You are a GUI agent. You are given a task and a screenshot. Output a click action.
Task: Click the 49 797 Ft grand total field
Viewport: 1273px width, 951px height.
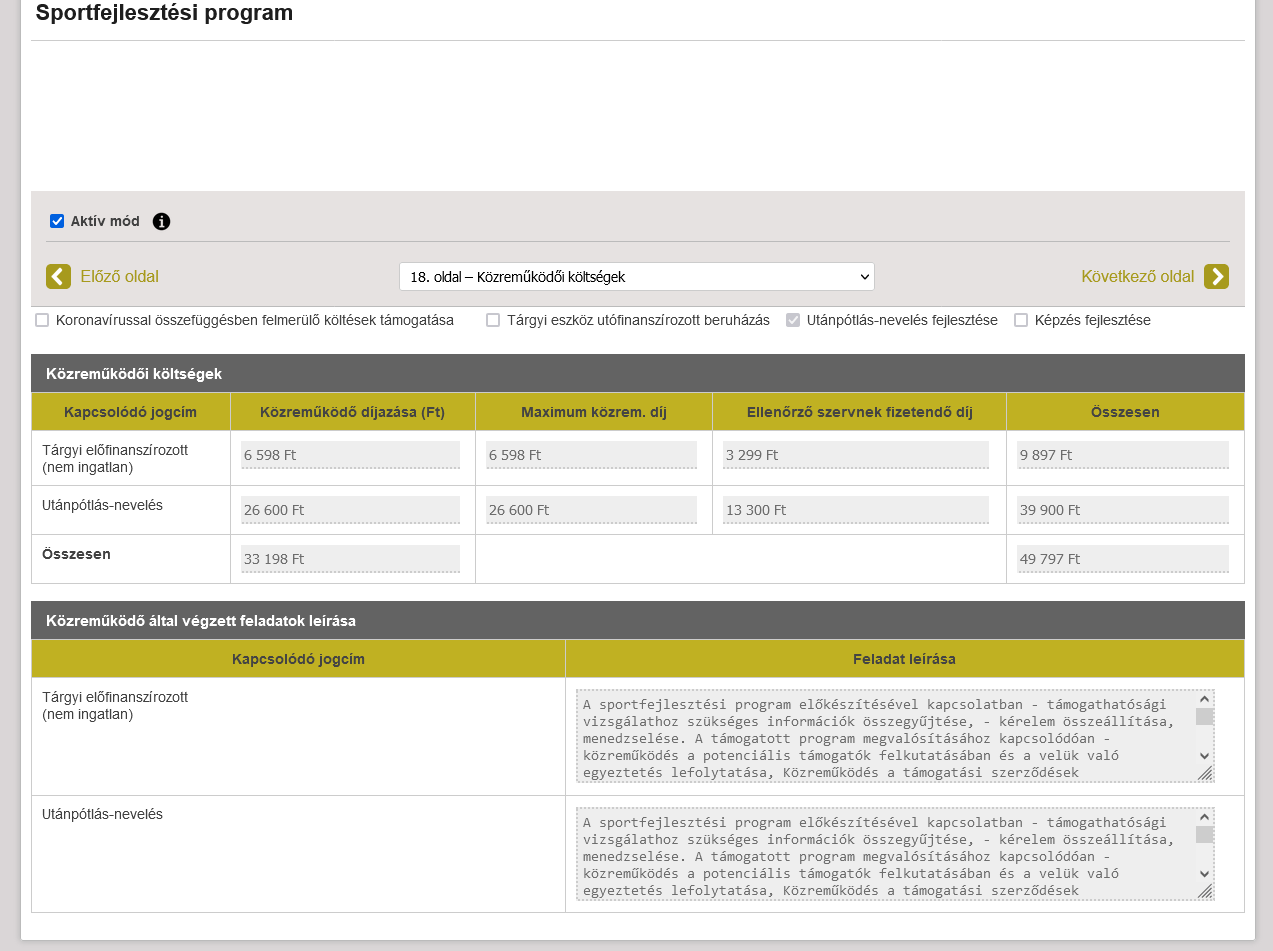pos(1123,559)
